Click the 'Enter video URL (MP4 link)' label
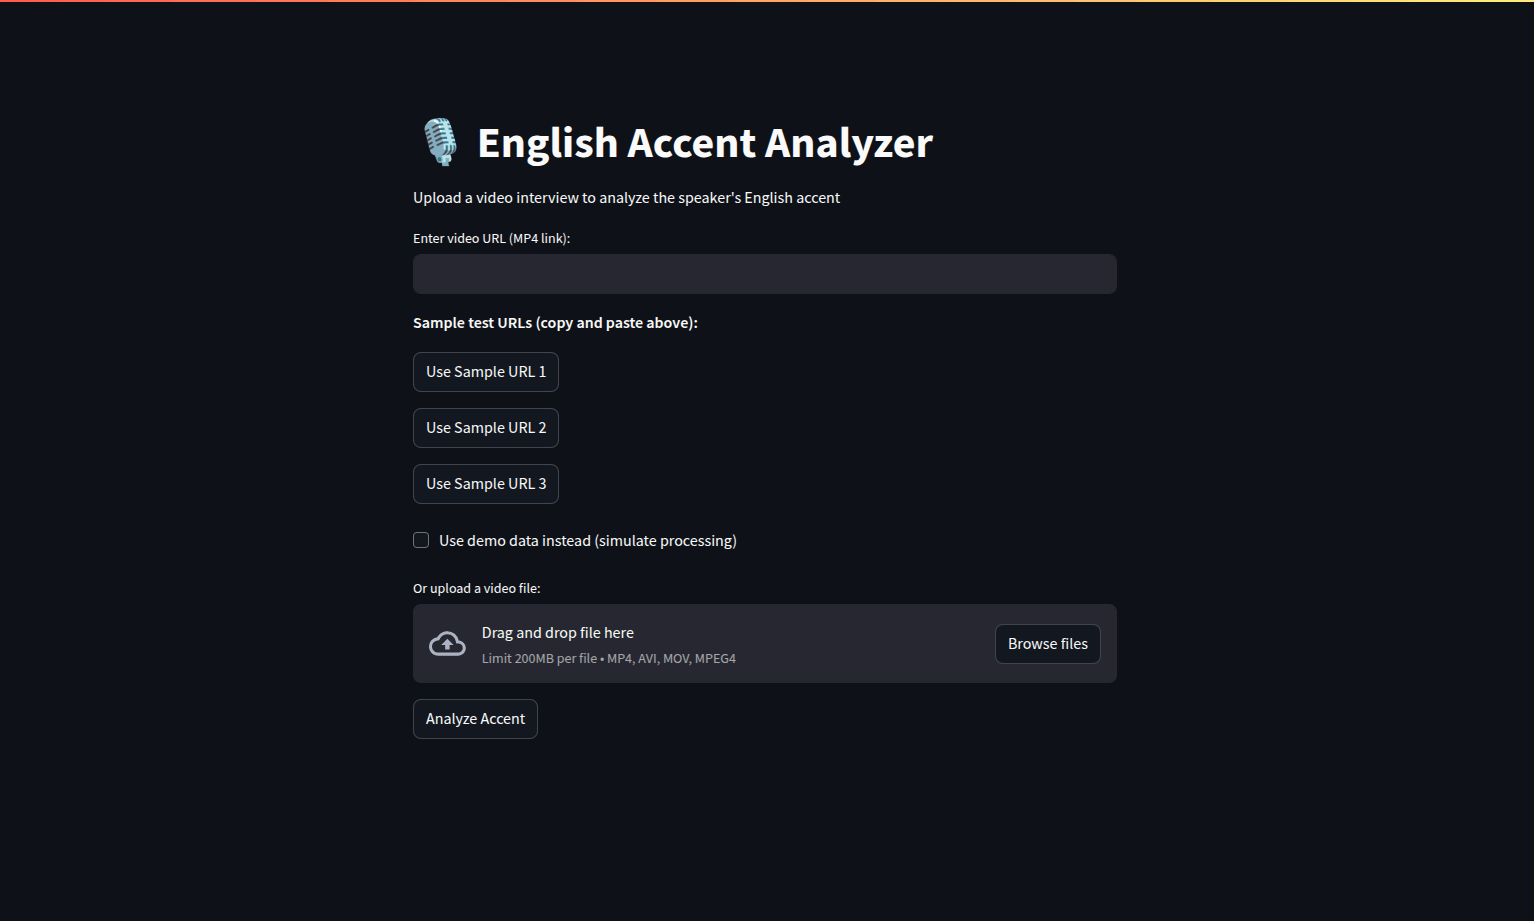1534x921 pixels. (x=491, y=239)
